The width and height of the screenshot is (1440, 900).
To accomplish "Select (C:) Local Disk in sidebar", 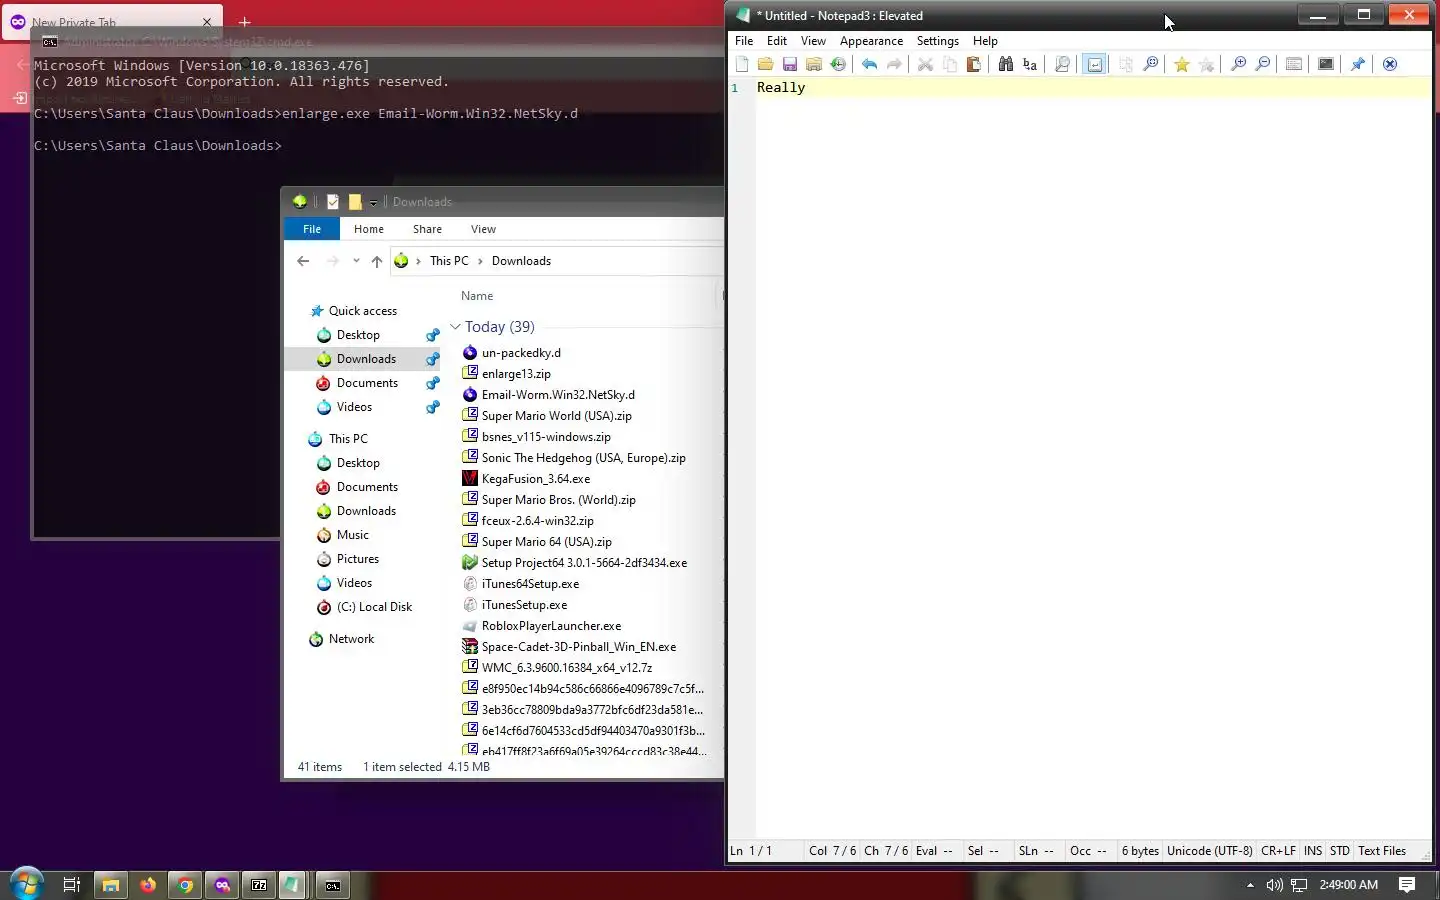I will (x=374, y=607).
